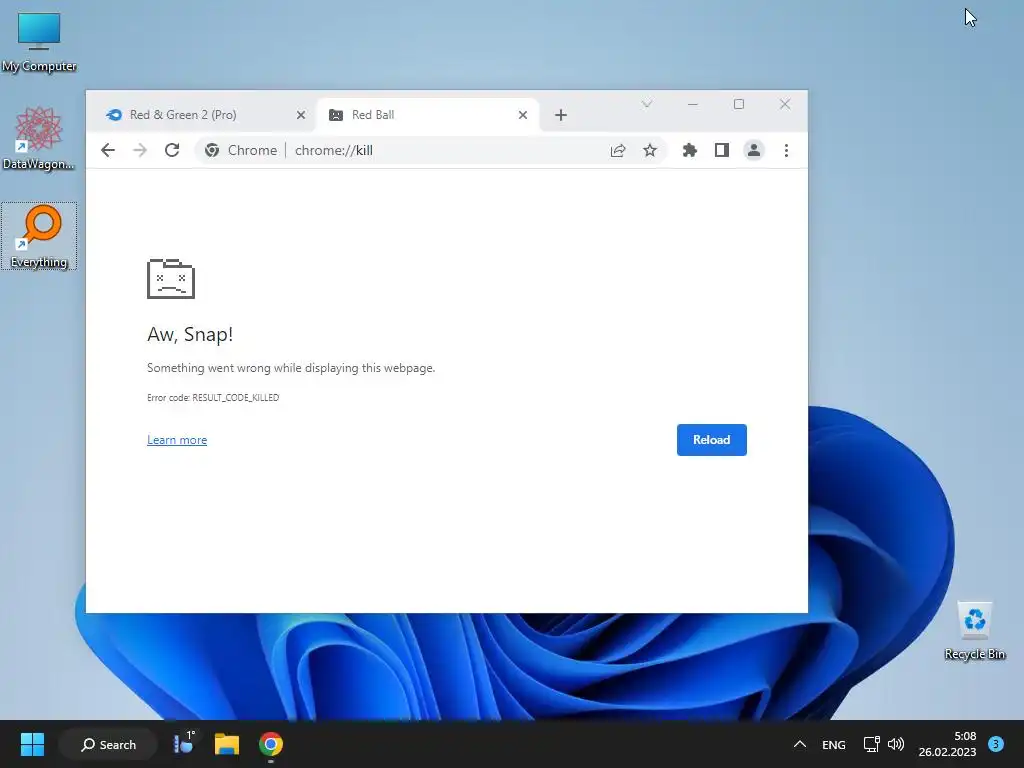Image resolution: width=1024 pixels, height=768 pixels.
Task: Reload the page with the toolbar refresh icon
Action: point(172,150)
